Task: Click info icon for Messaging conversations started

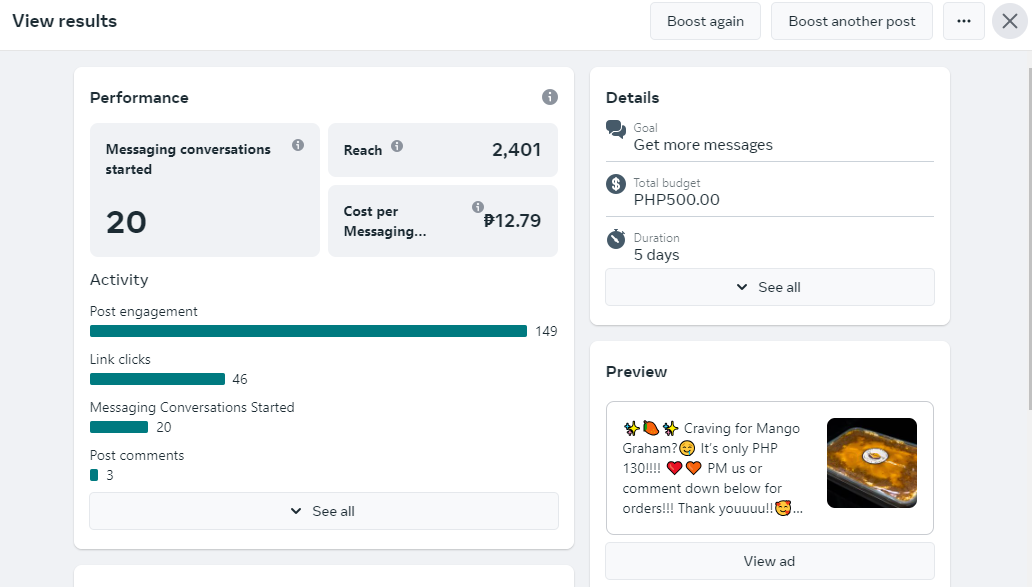Action: pos(298,145)
